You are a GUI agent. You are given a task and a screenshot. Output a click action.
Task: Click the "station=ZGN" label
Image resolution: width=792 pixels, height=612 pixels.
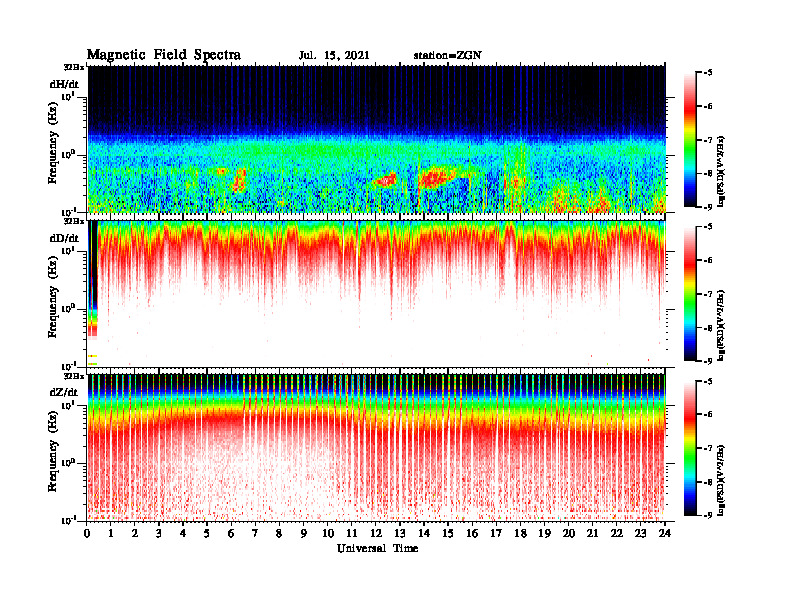[448, 56]
